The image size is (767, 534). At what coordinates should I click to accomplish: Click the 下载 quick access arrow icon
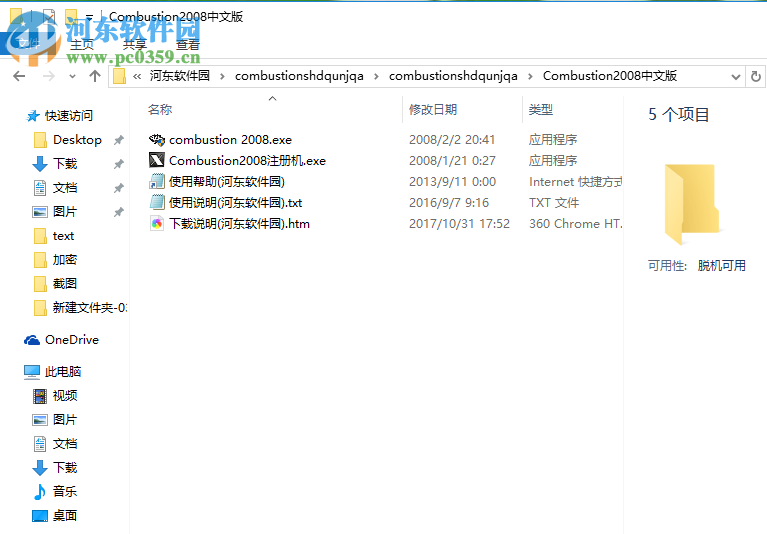pos(40,164)
